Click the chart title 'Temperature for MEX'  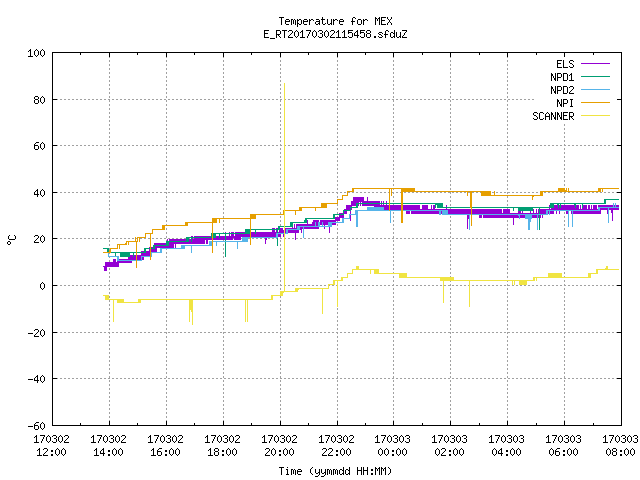tap(335, 21)
